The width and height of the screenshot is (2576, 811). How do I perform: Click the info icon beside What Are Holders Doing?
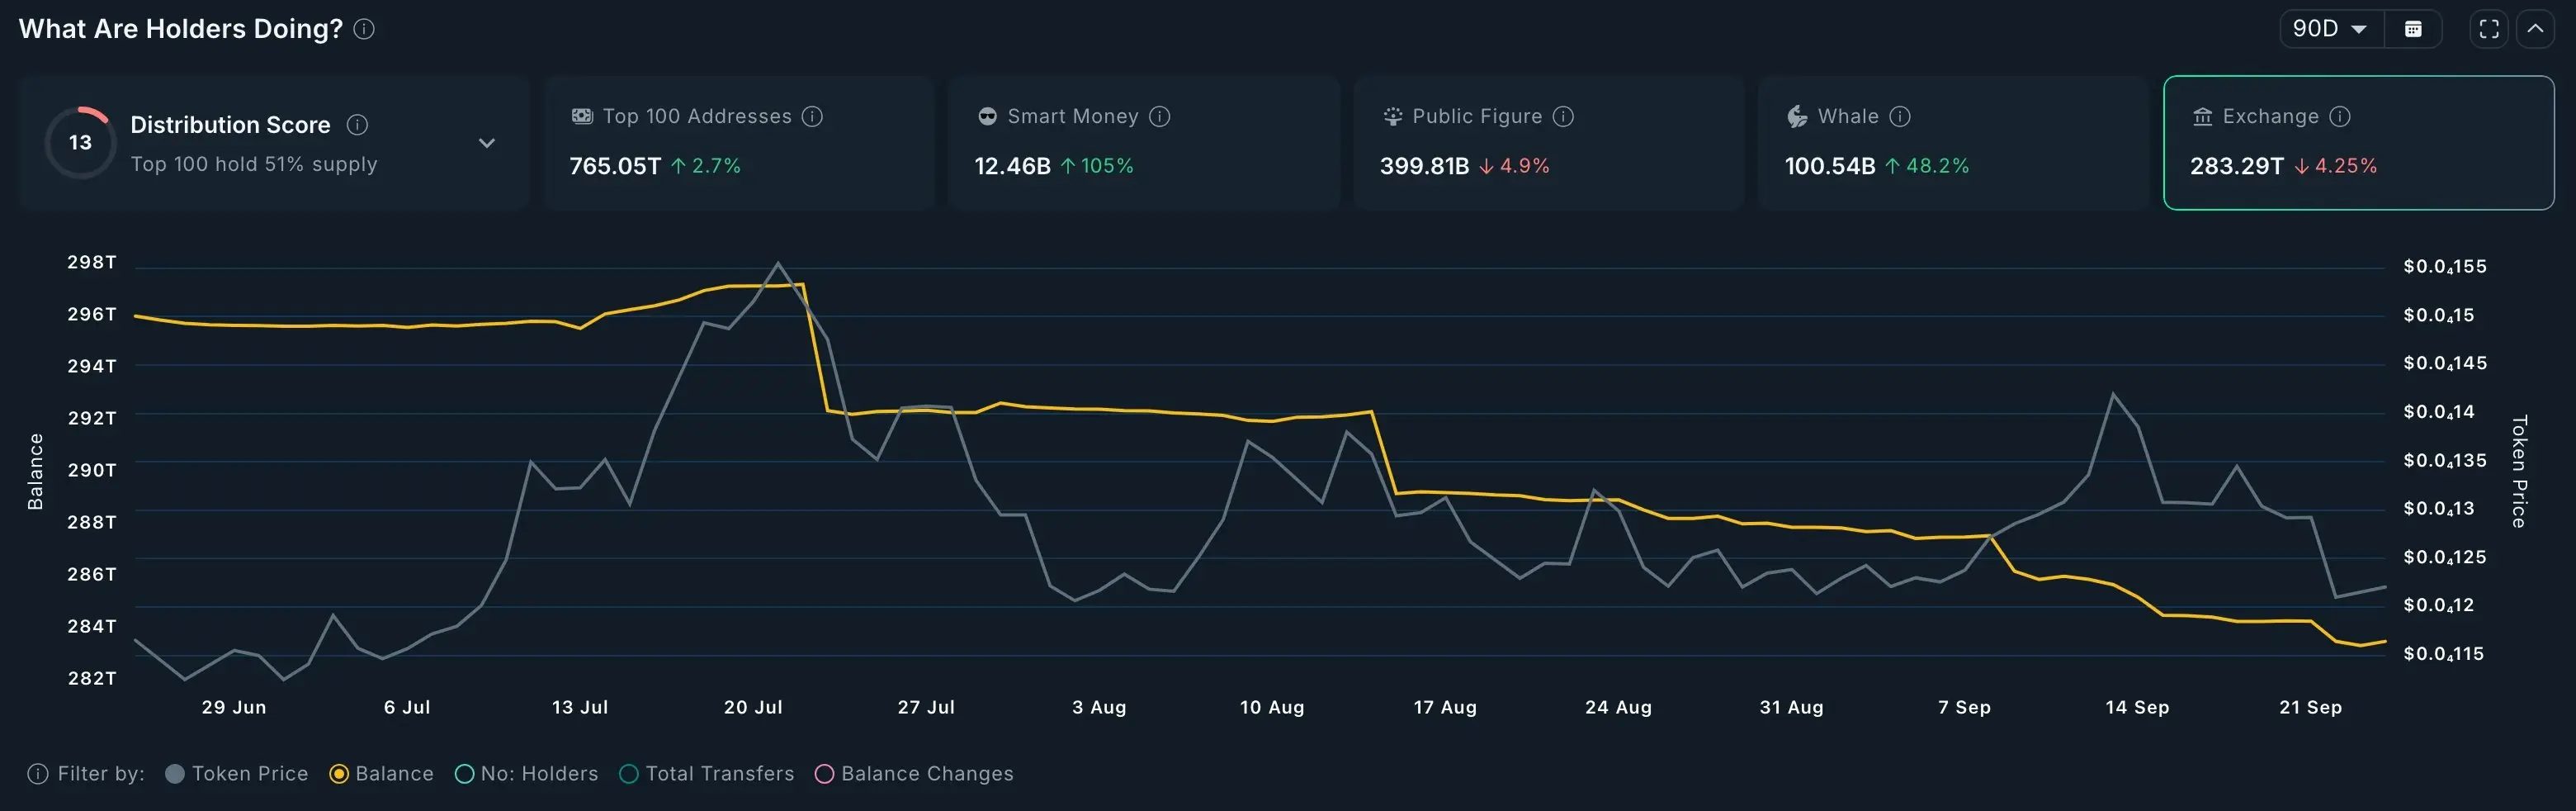coord(365,29)
